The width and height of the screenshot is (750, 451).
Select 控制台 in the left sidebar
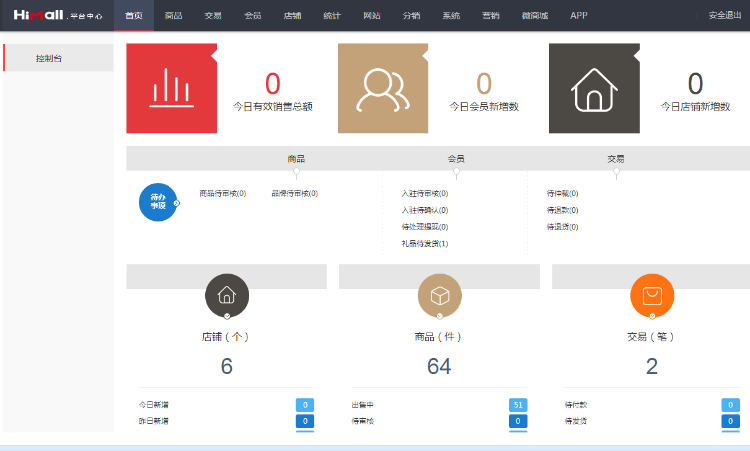[58, 58]
